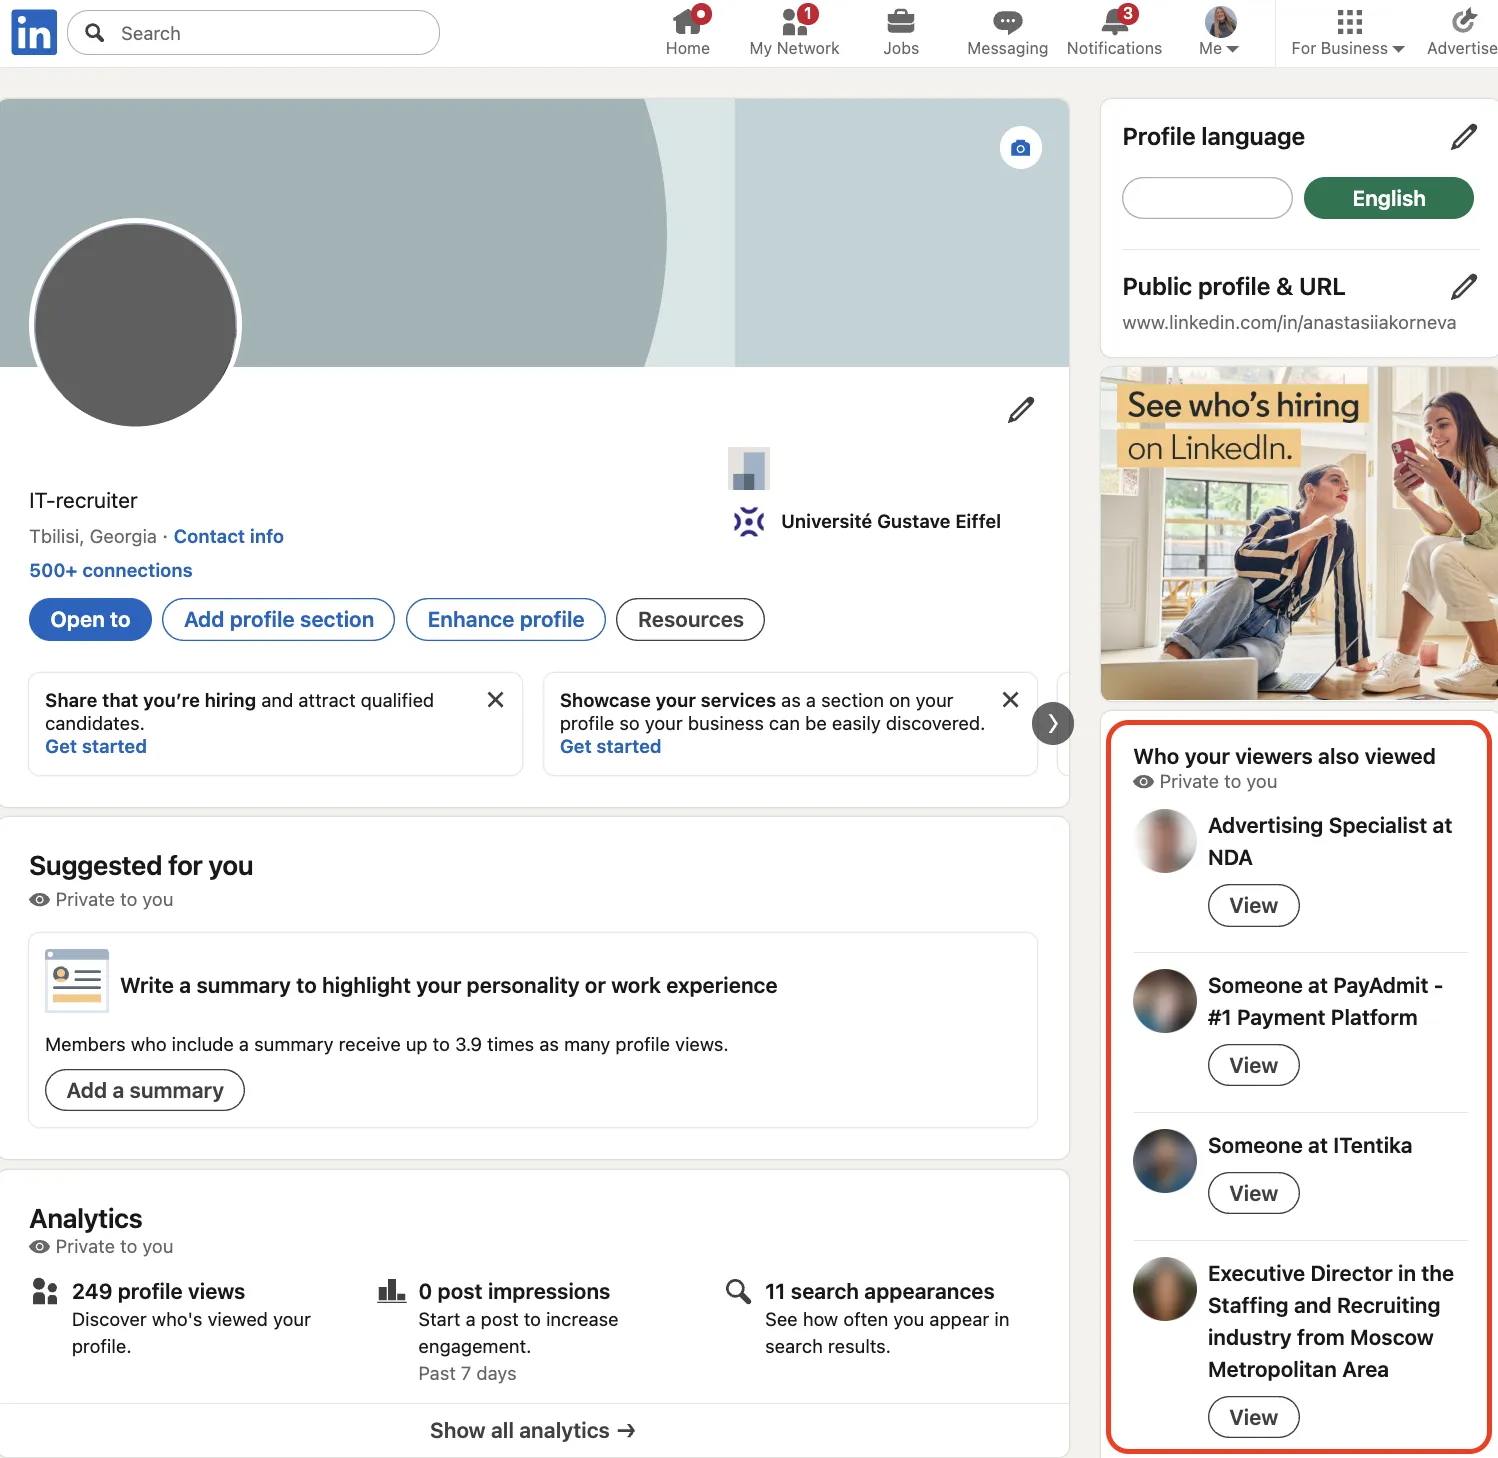Click the edit pencil for Profile language
1498x1458 pixels.
coord(1464,136)
